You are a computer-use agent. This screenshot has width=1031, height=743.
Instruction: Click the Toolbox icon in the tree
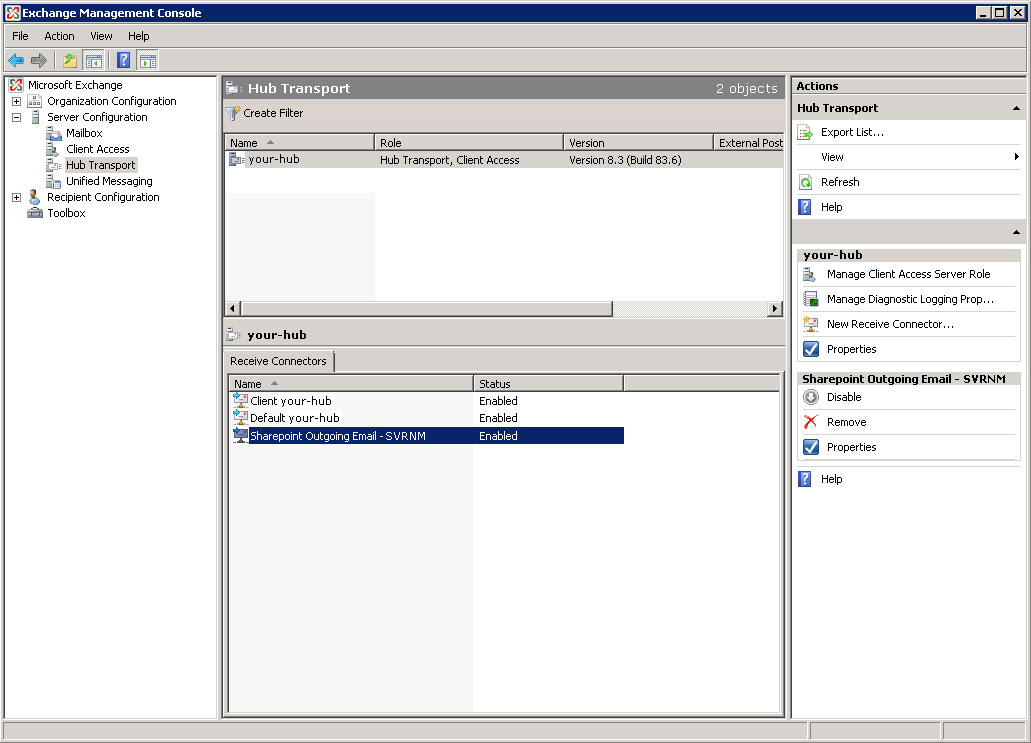pos(35,213)
